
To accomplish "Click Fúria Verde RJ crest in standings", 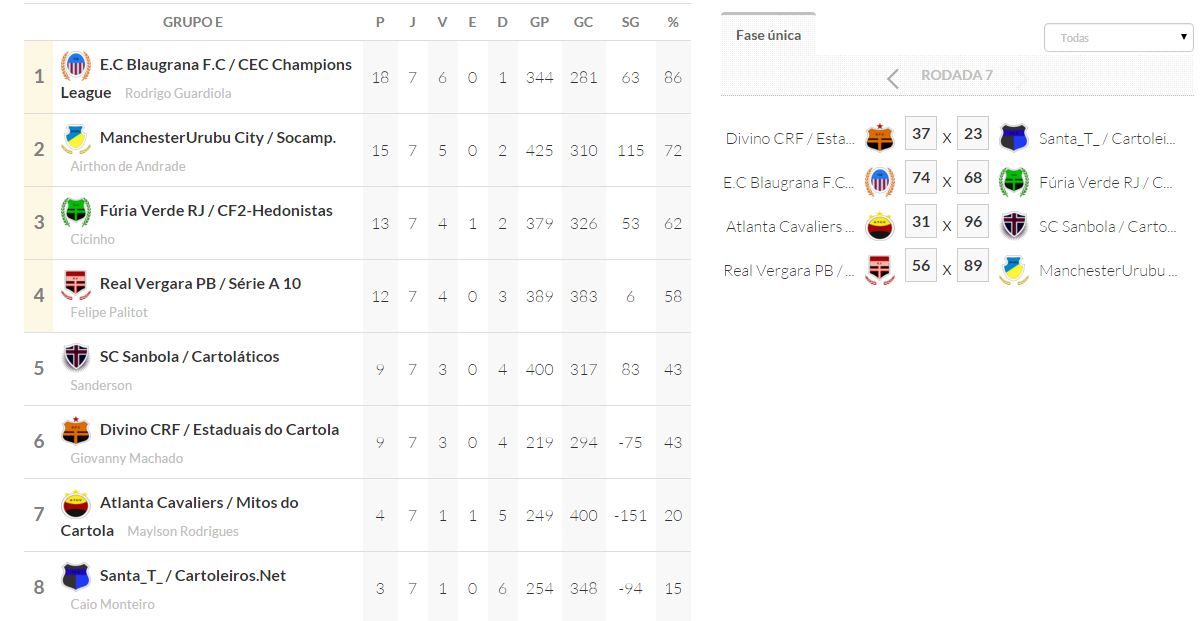I will pyautogui.click(x=76, y=212).
